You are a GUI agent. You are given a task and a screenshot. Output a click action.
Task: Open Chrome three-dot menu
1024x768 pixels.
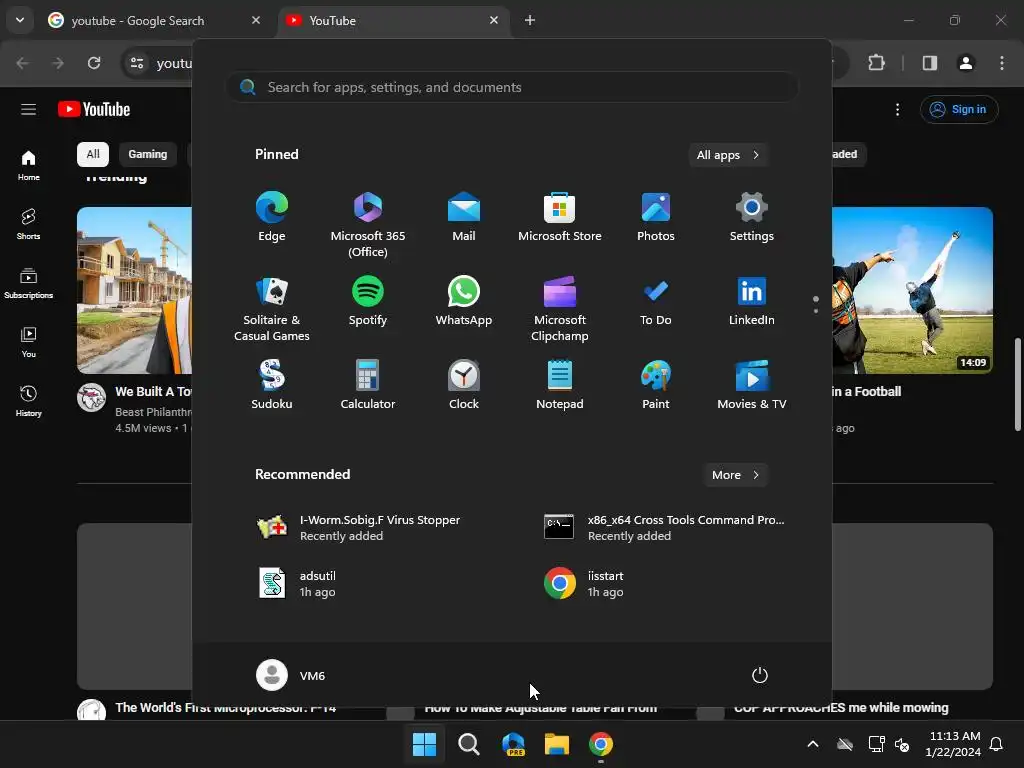click(1002, 63)
